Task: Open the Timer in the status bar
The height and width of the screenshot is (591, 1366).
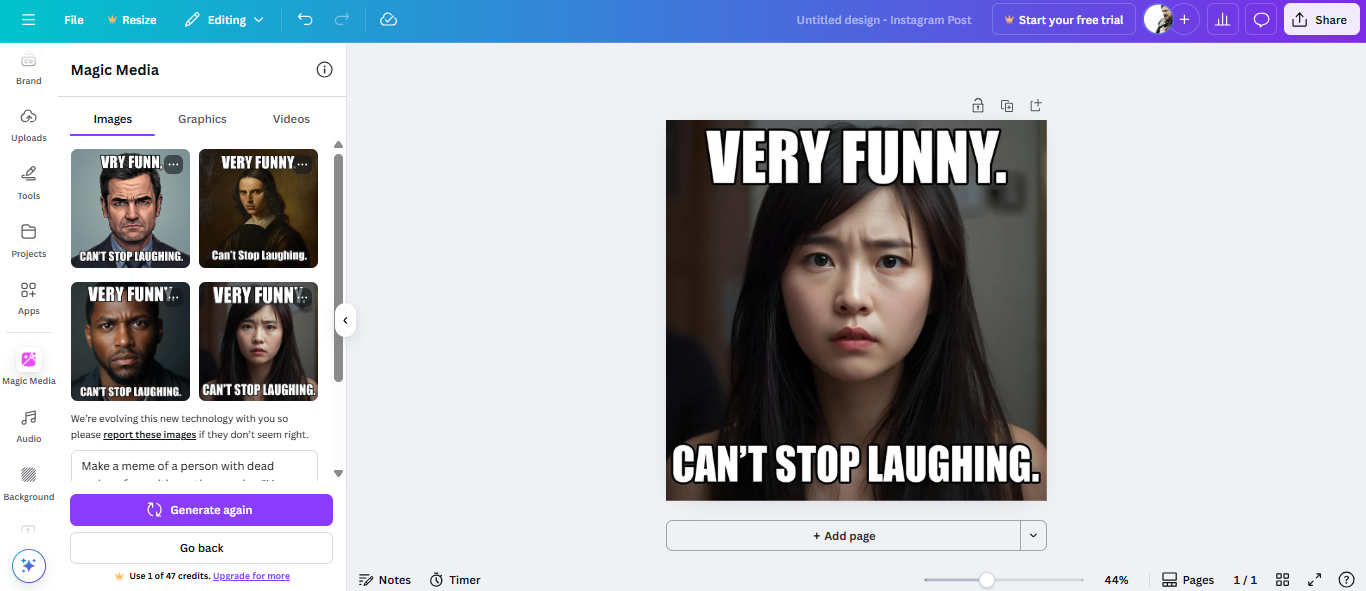Action: click(x=455, y=579)
